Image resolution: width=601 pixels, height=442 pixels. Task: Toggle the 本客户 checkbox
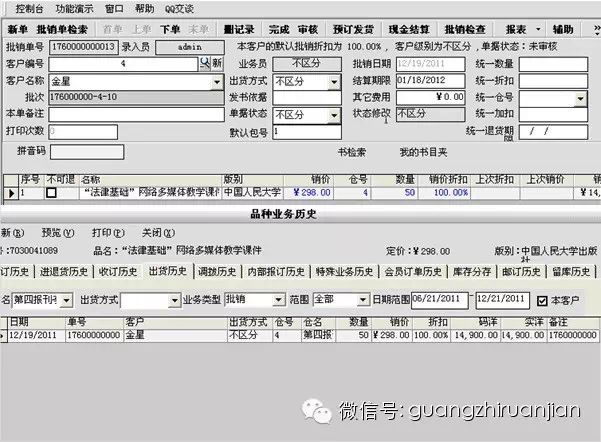542,301
